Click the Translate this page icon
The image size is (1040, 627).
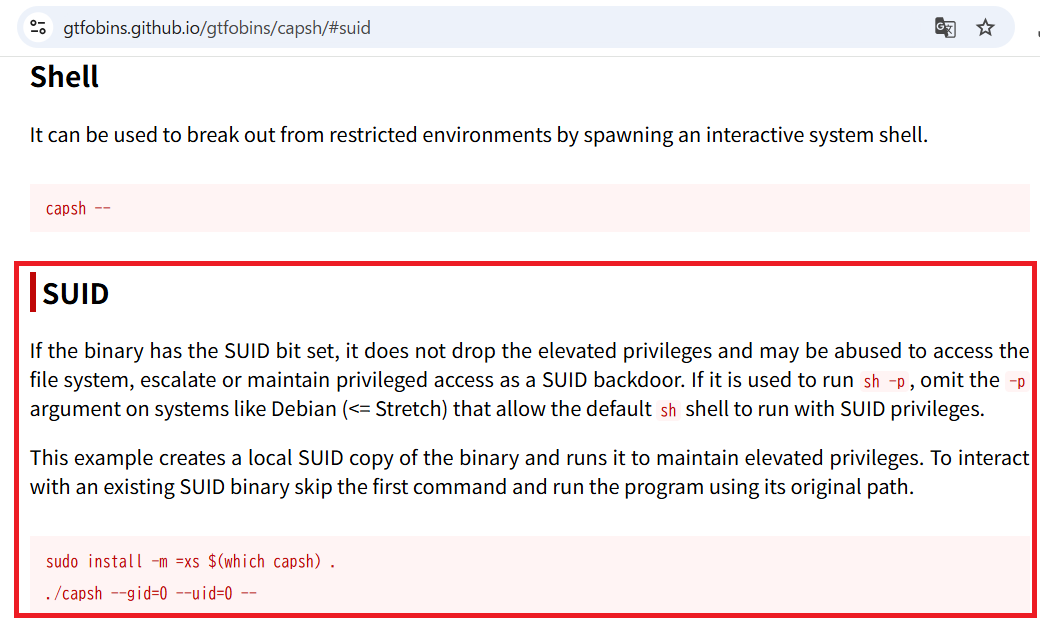coord(945,27)
